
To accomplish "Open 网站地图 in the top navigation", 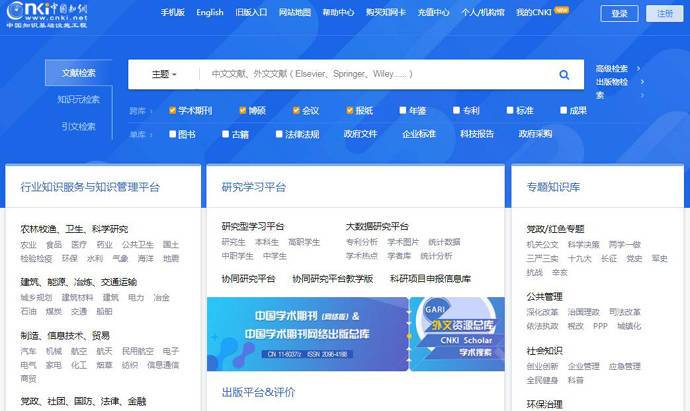I will [295, 12].
